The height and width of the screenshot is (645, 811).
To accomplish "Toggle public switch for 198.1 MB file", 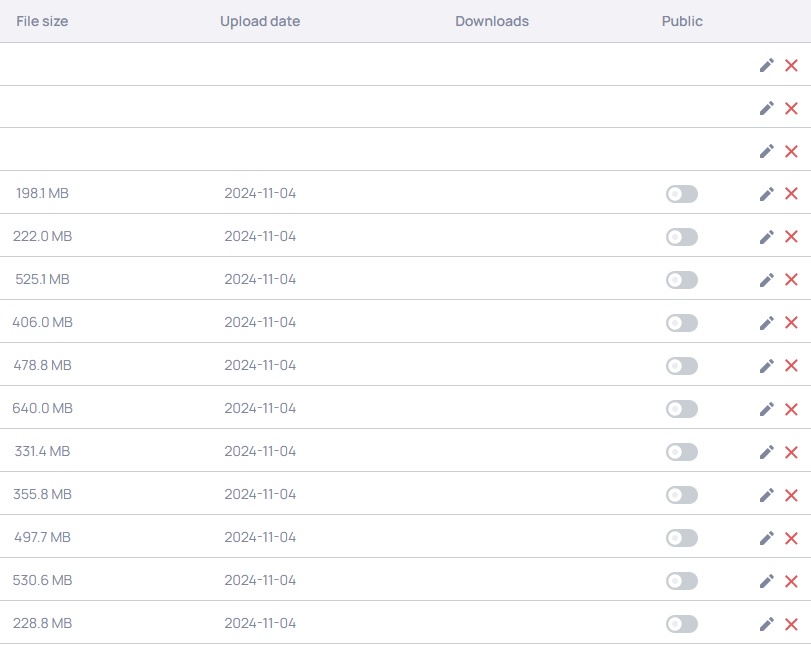I will tap(682, 194).
